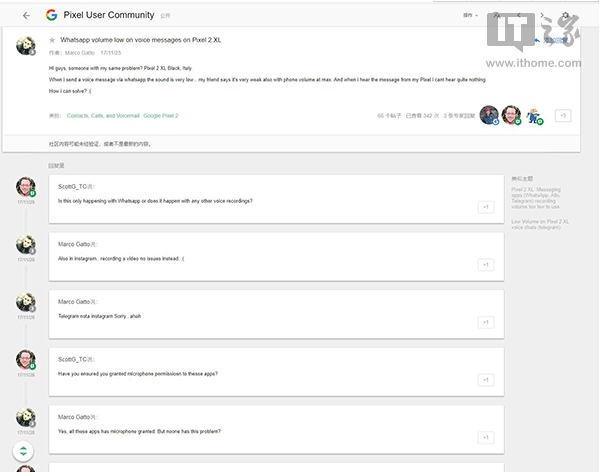The height and width of the screenshot is (476, 600).
Task: Click +1 on the 'only happening with Whatsapp' reply
Action: coord(486,207)
